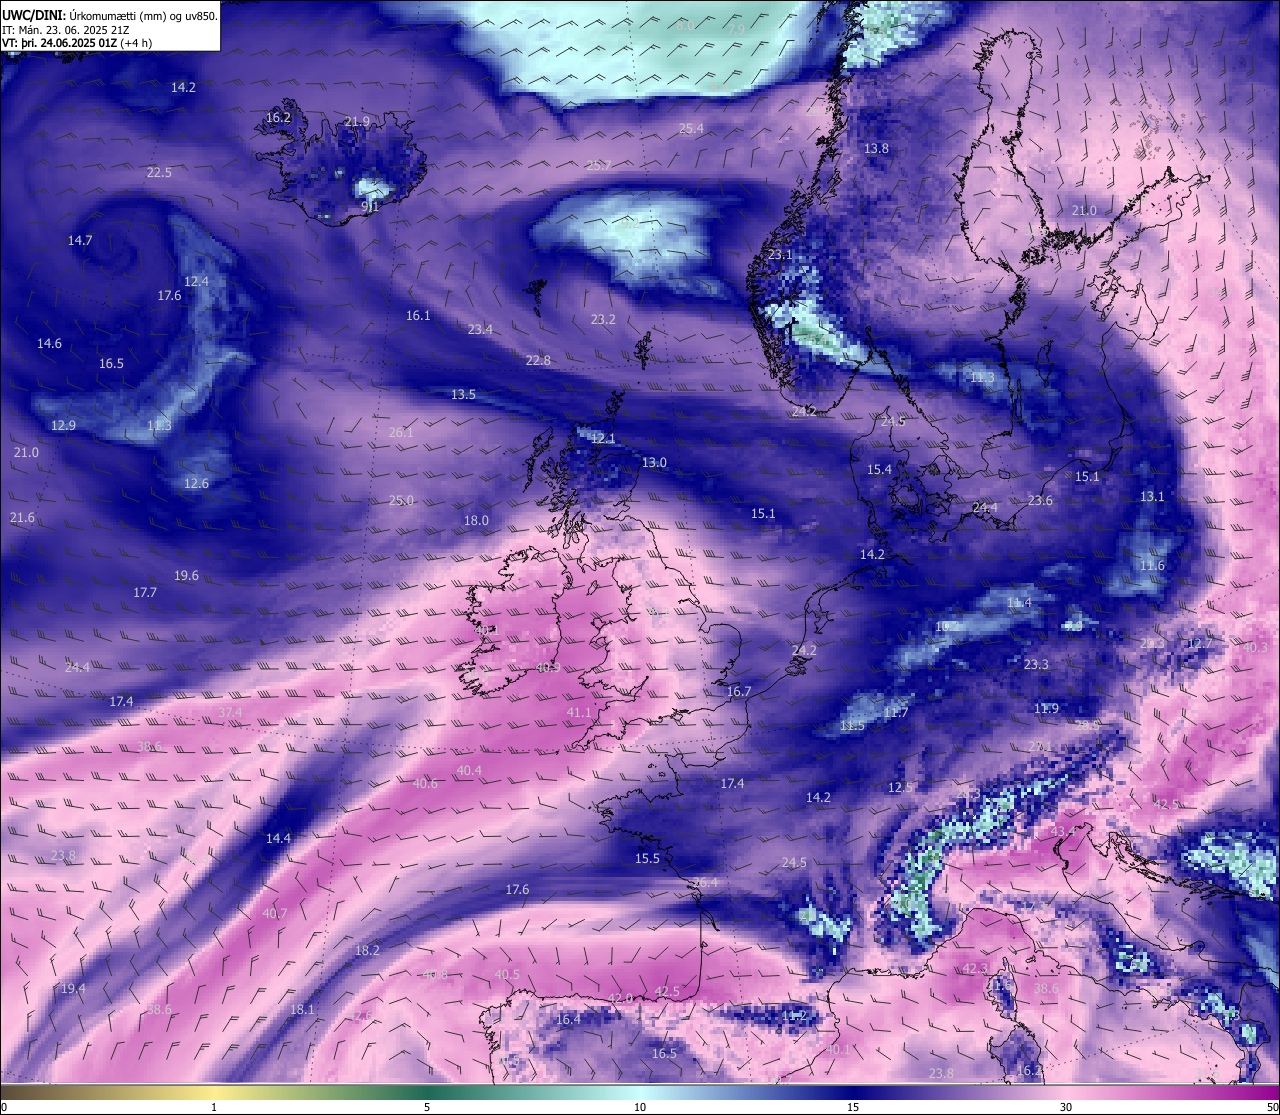
Task: Click the 26.1 value label
Action: (x=401, y=433)
